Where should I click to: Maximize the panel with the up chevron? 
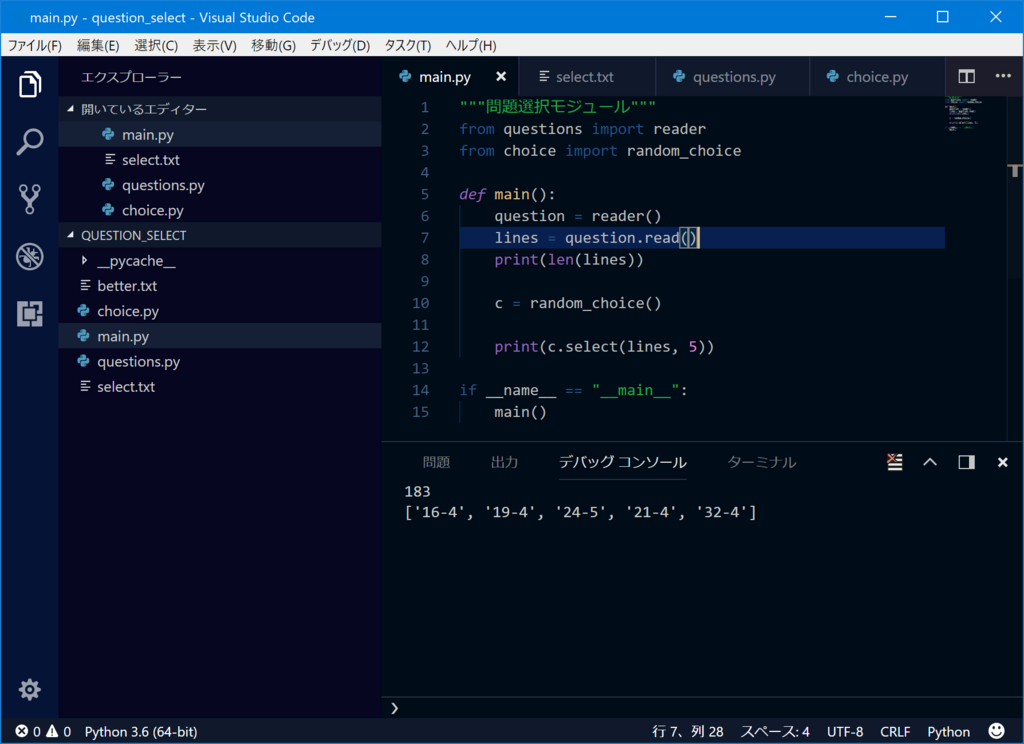click(x=930, y=462)
